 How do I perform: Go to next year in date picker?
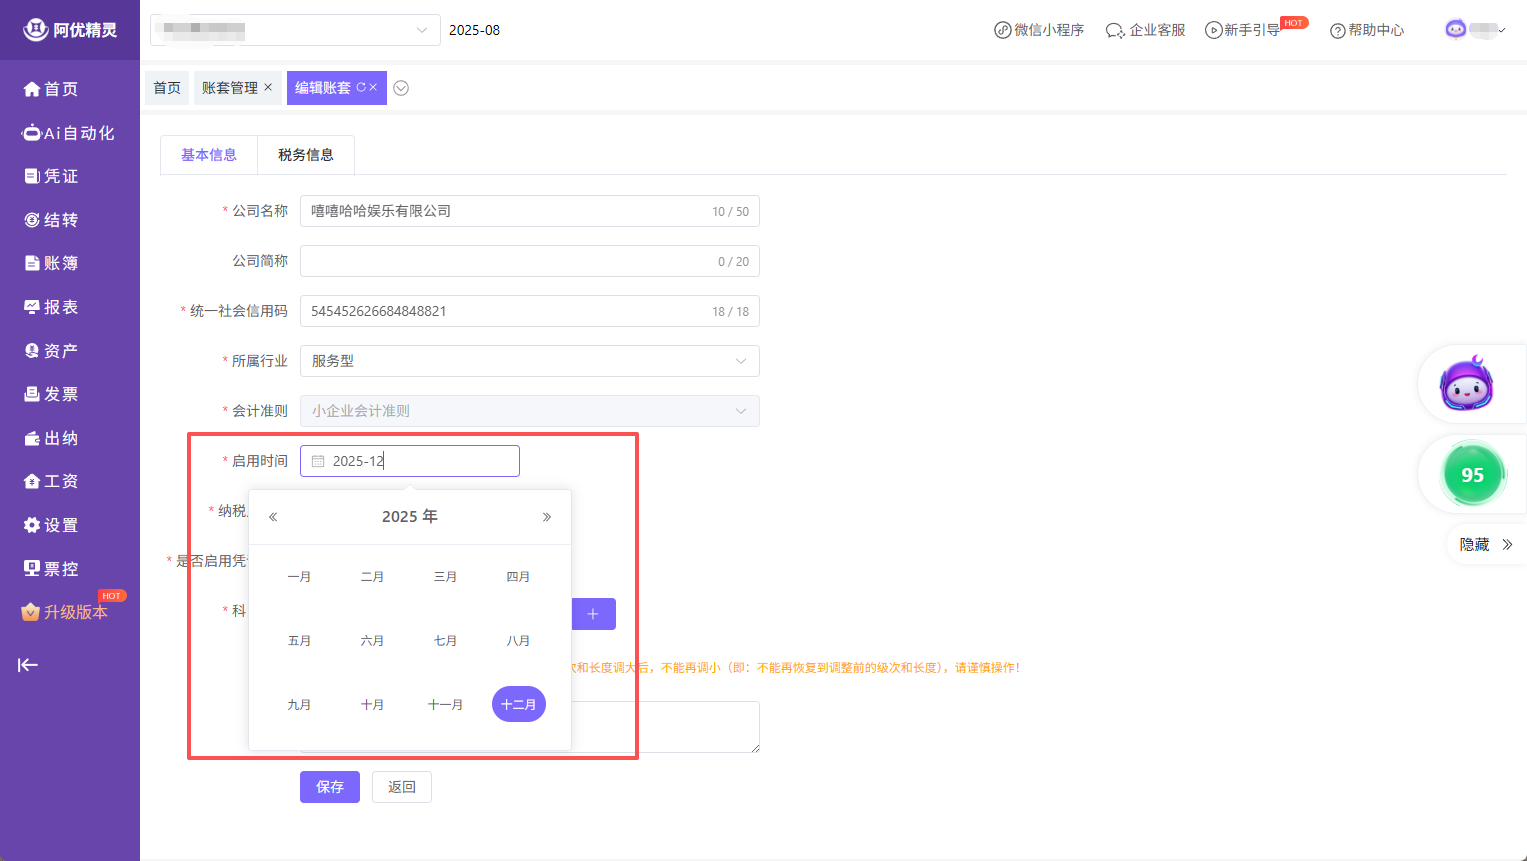(546, 517)
